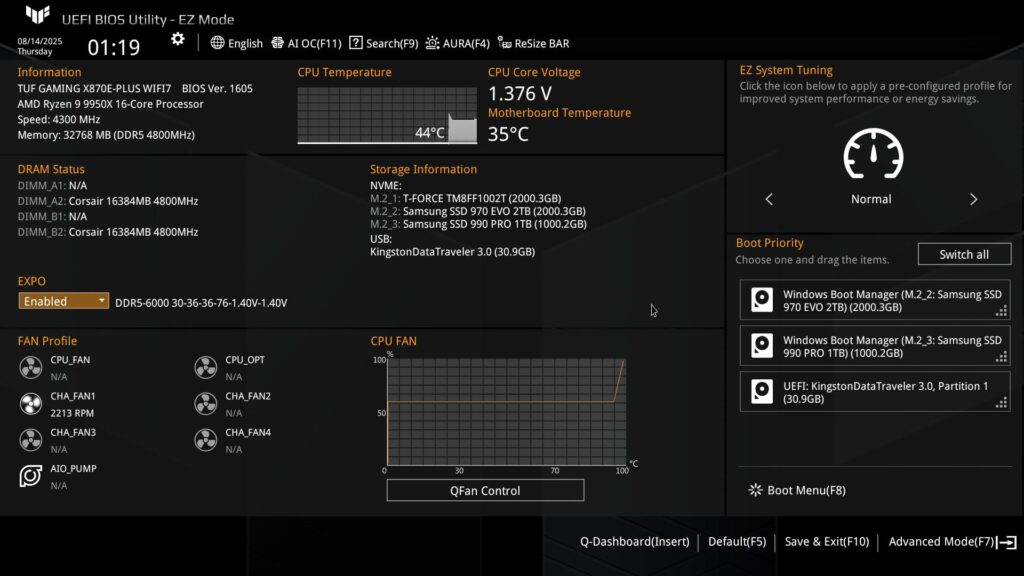Click the 08/14/2025 Thursday date

(x=40, y=46)
